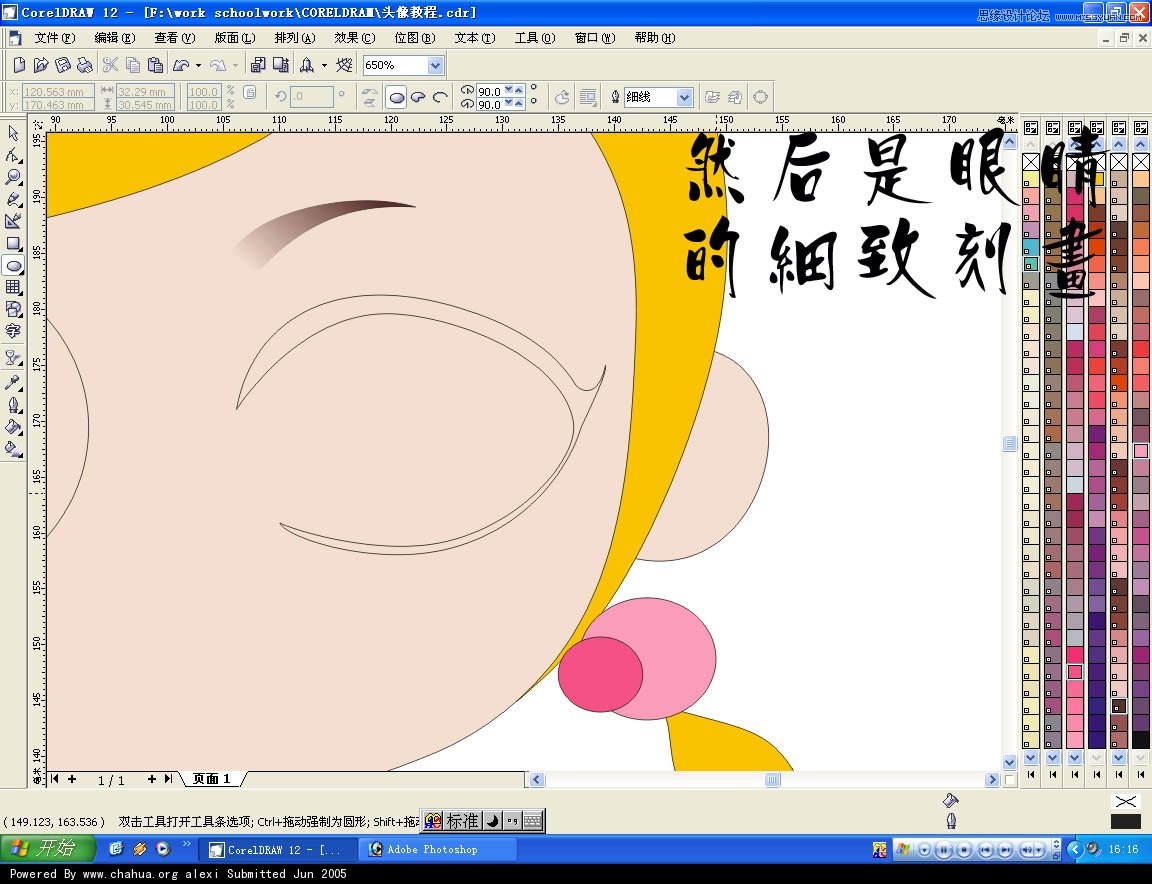Image resolution: width=1152 pixels, height=884 pixels.
Task: Select the Outline Pen tool
Action: [14, 406]
